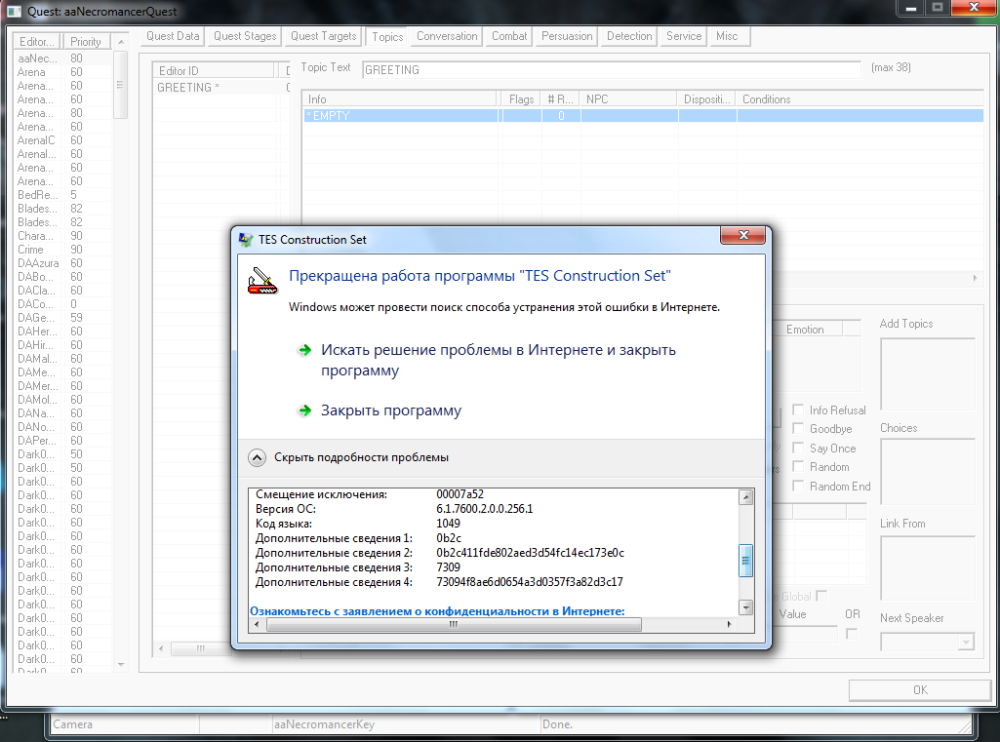Click the details vertical scrollbar thumb
1000x742 pixels.
pos(746,560)
